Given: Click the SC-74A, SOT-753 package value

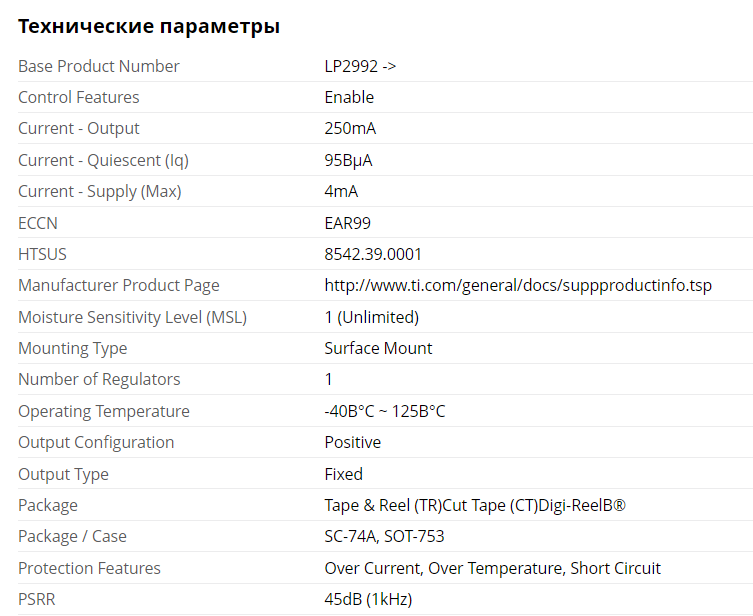Looking at the screenshot, I should pyautogui.click(x=384, y=537).
